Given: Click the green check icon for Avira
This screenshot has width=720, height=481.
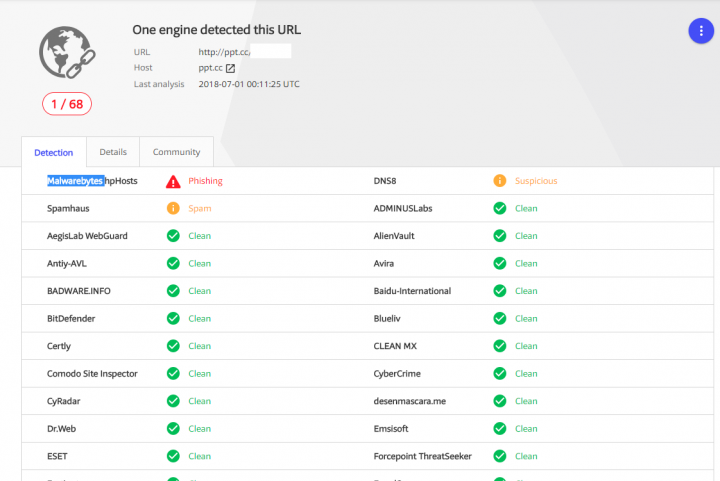Looking at the screenshot, I should tap(499, 264).
